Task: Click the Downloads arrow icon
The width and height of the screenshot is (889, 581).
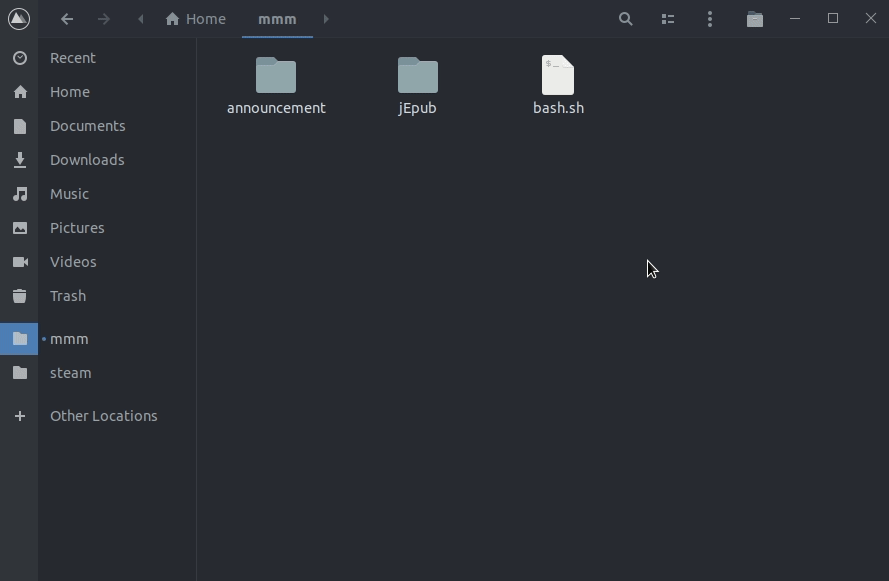Action: [x=20, y=160]
